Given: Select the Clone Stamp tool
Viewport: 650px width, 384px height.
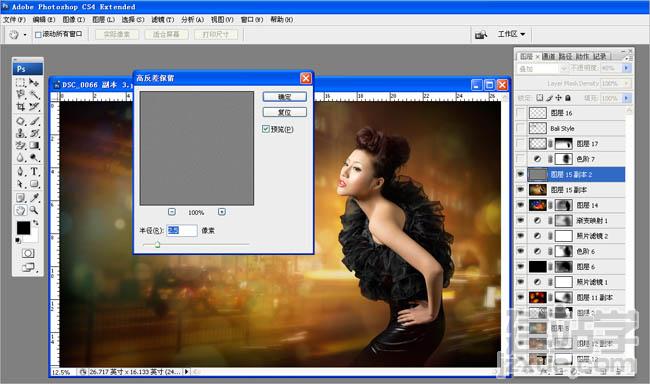Looking at the screenshot, I should tap(20, 133).
